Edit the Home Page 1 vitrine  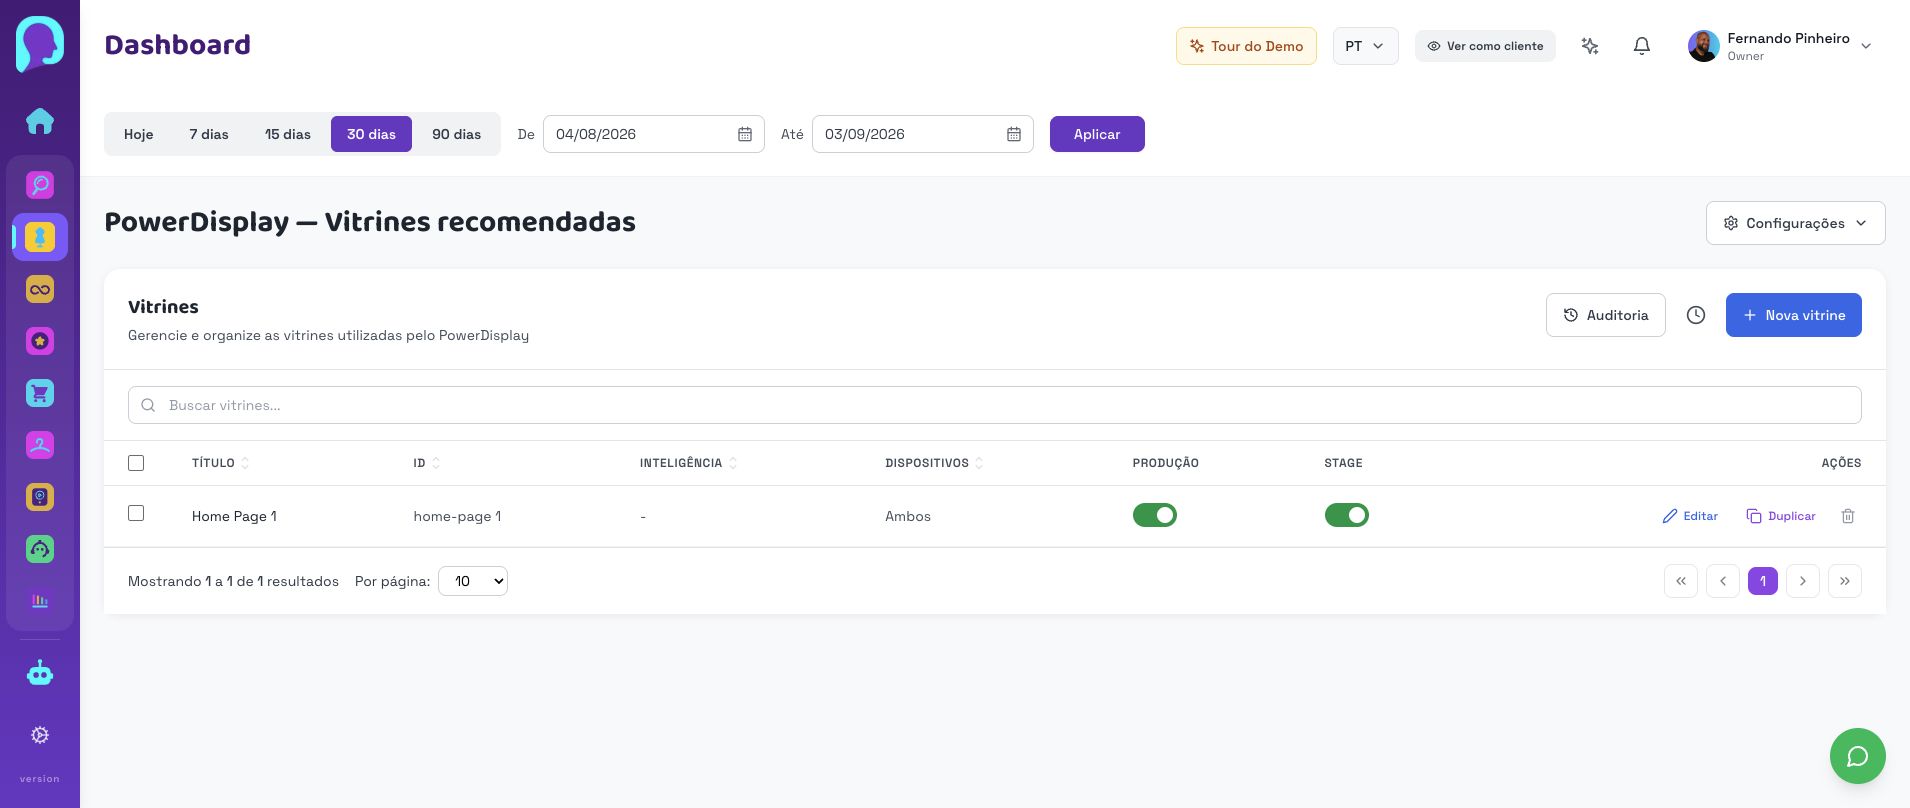click(x=1690, y=516)
